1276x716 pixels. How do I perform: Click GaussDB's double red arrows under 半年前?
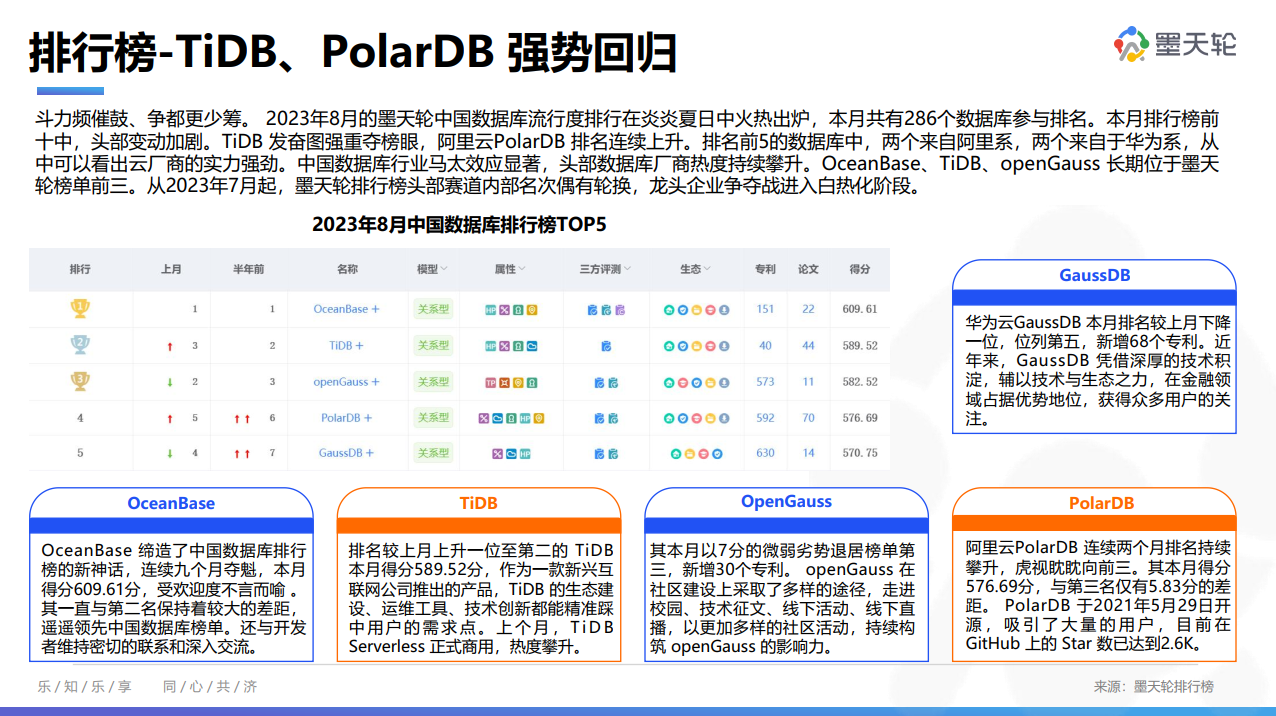click(241, 454)
